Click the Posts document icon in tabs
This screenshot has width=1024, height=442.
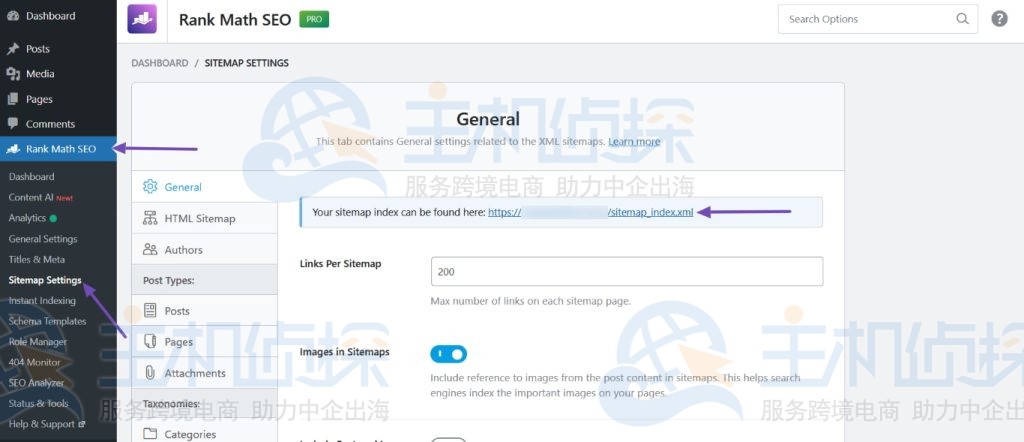(x=150, y=311)
